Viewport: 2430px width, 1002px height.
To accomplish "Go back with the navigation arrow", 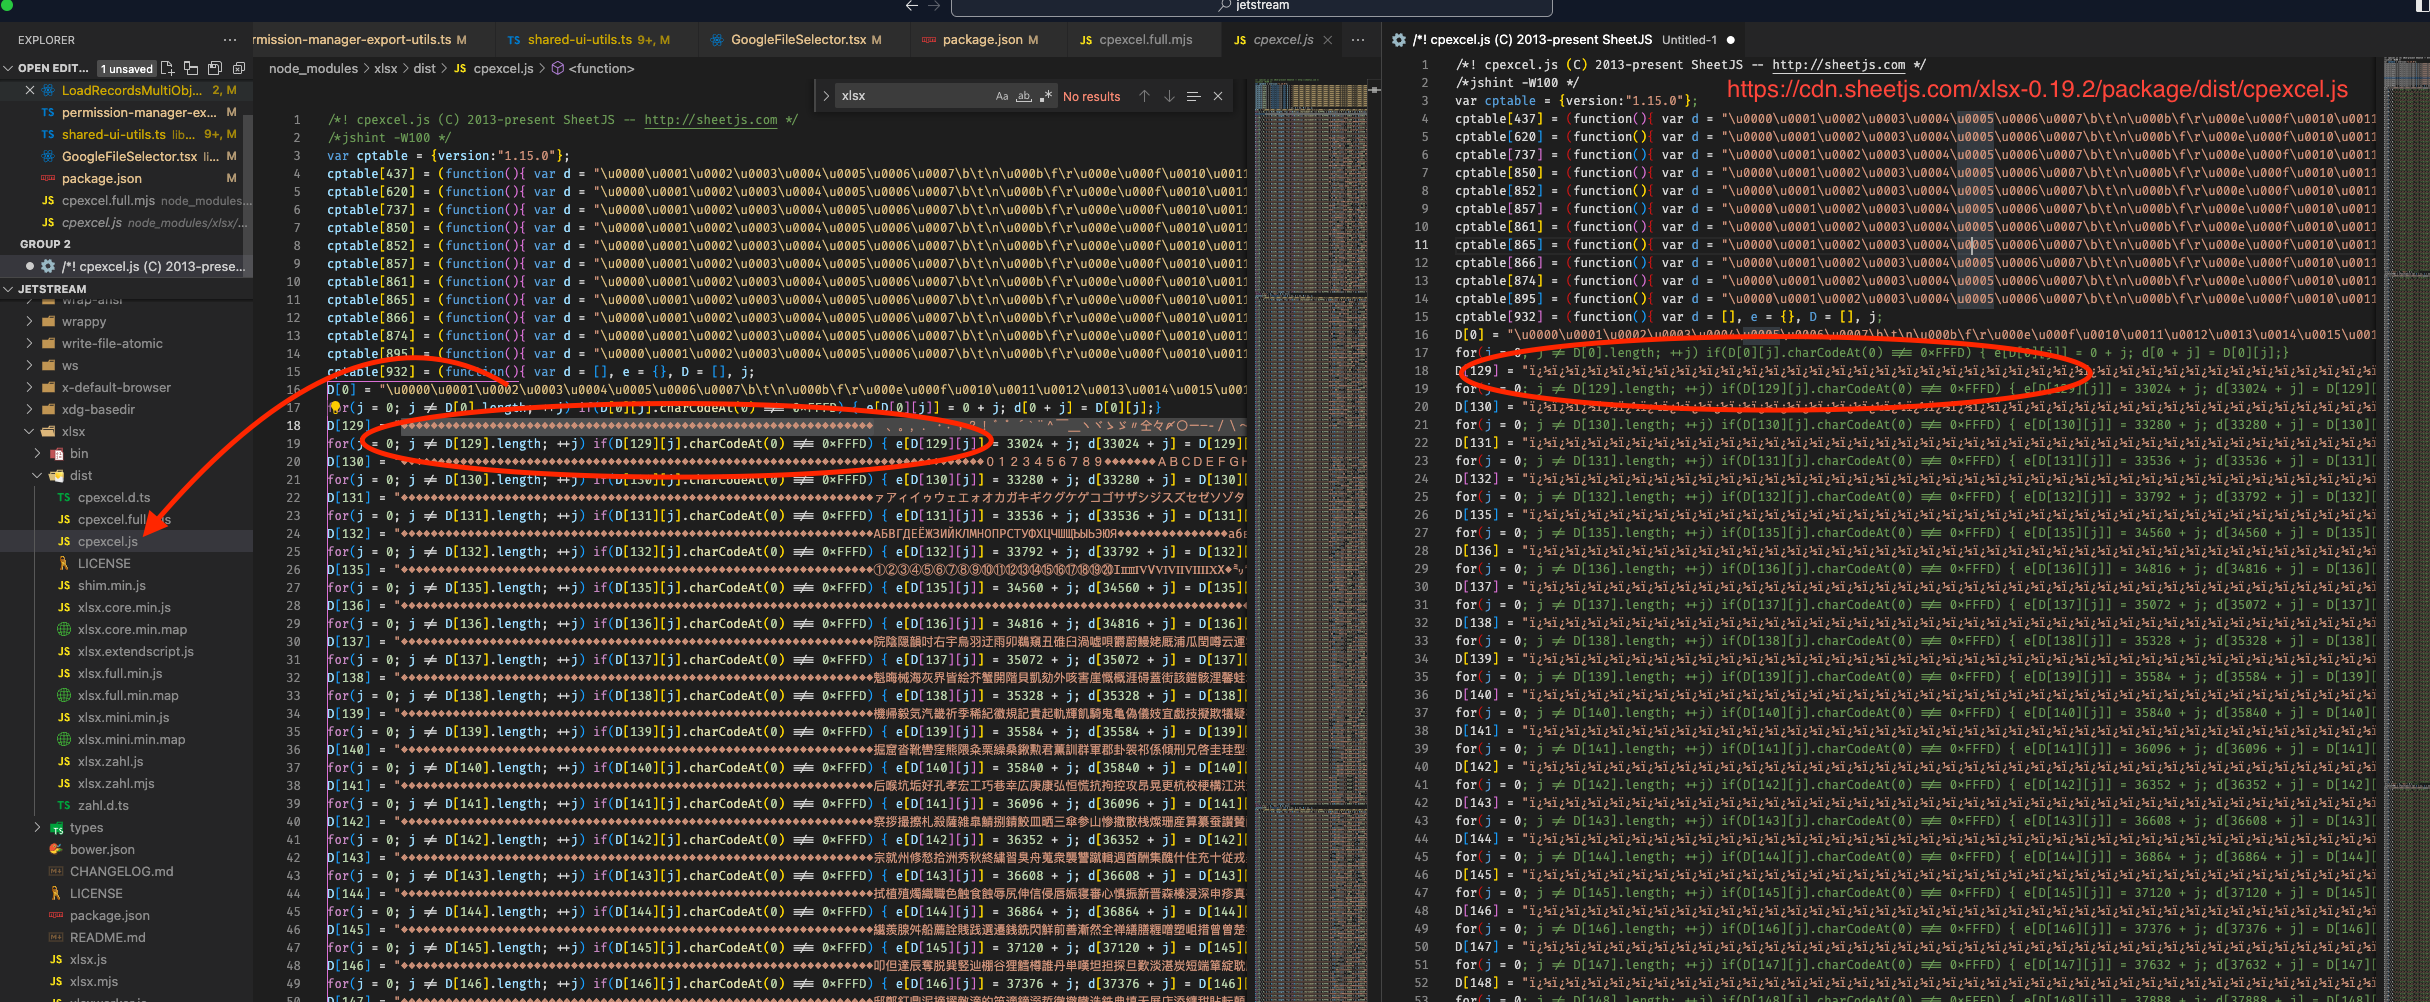I will coord(911,6).
